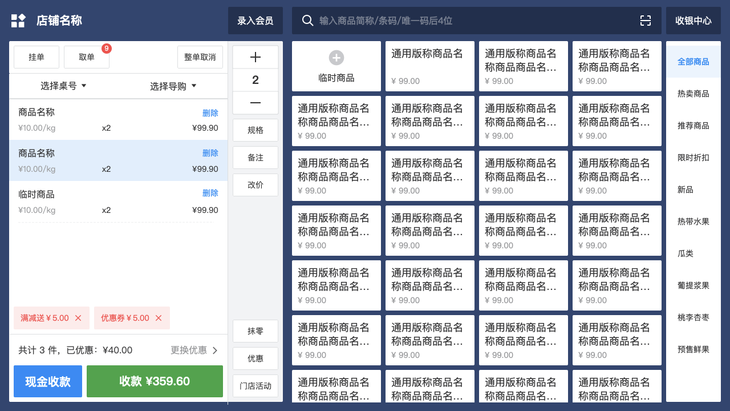Switch to the 限时折扣 category

[x=693, y=158]
